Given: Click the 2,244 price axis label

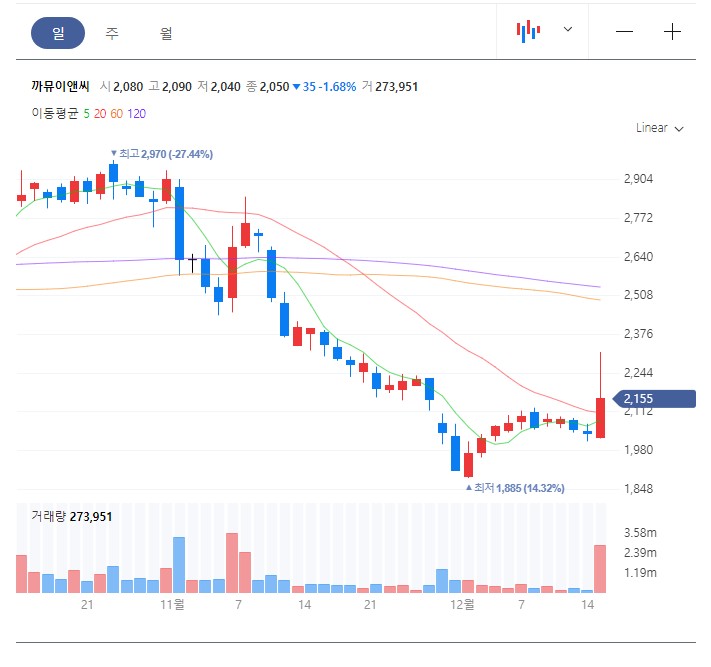Looking at the screenshot, I should pos(638,373).
